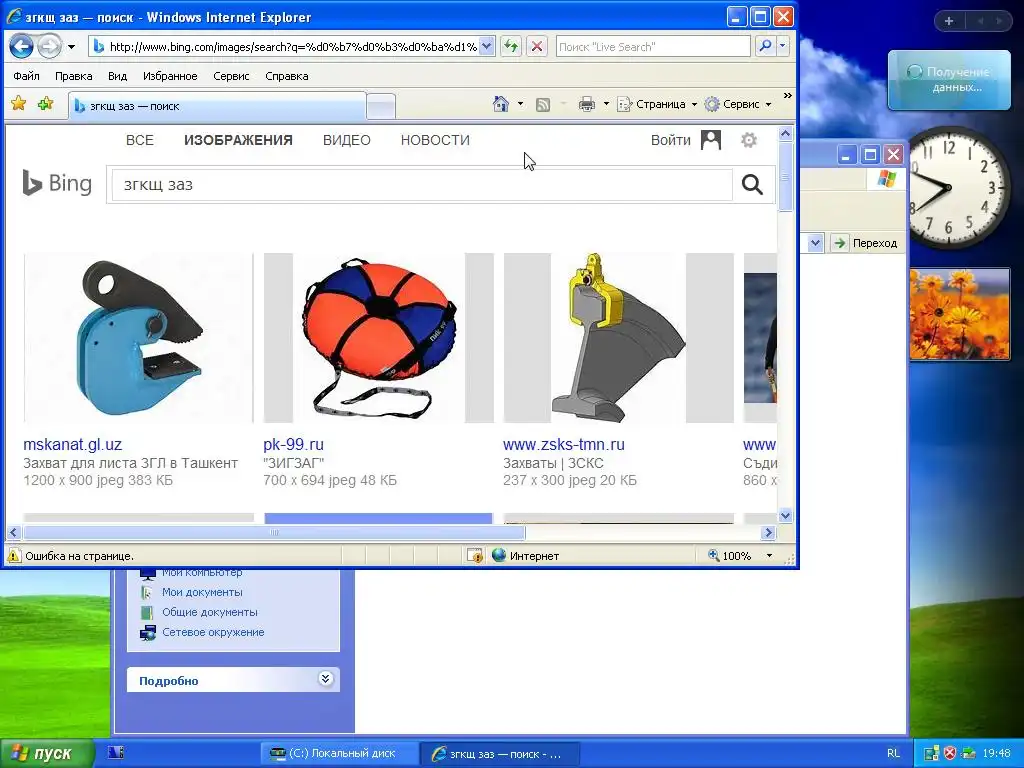Click the IE Forward arrow button
Image resolution: width=1024 pixels, height=768 pixels.
coord(50,46)
